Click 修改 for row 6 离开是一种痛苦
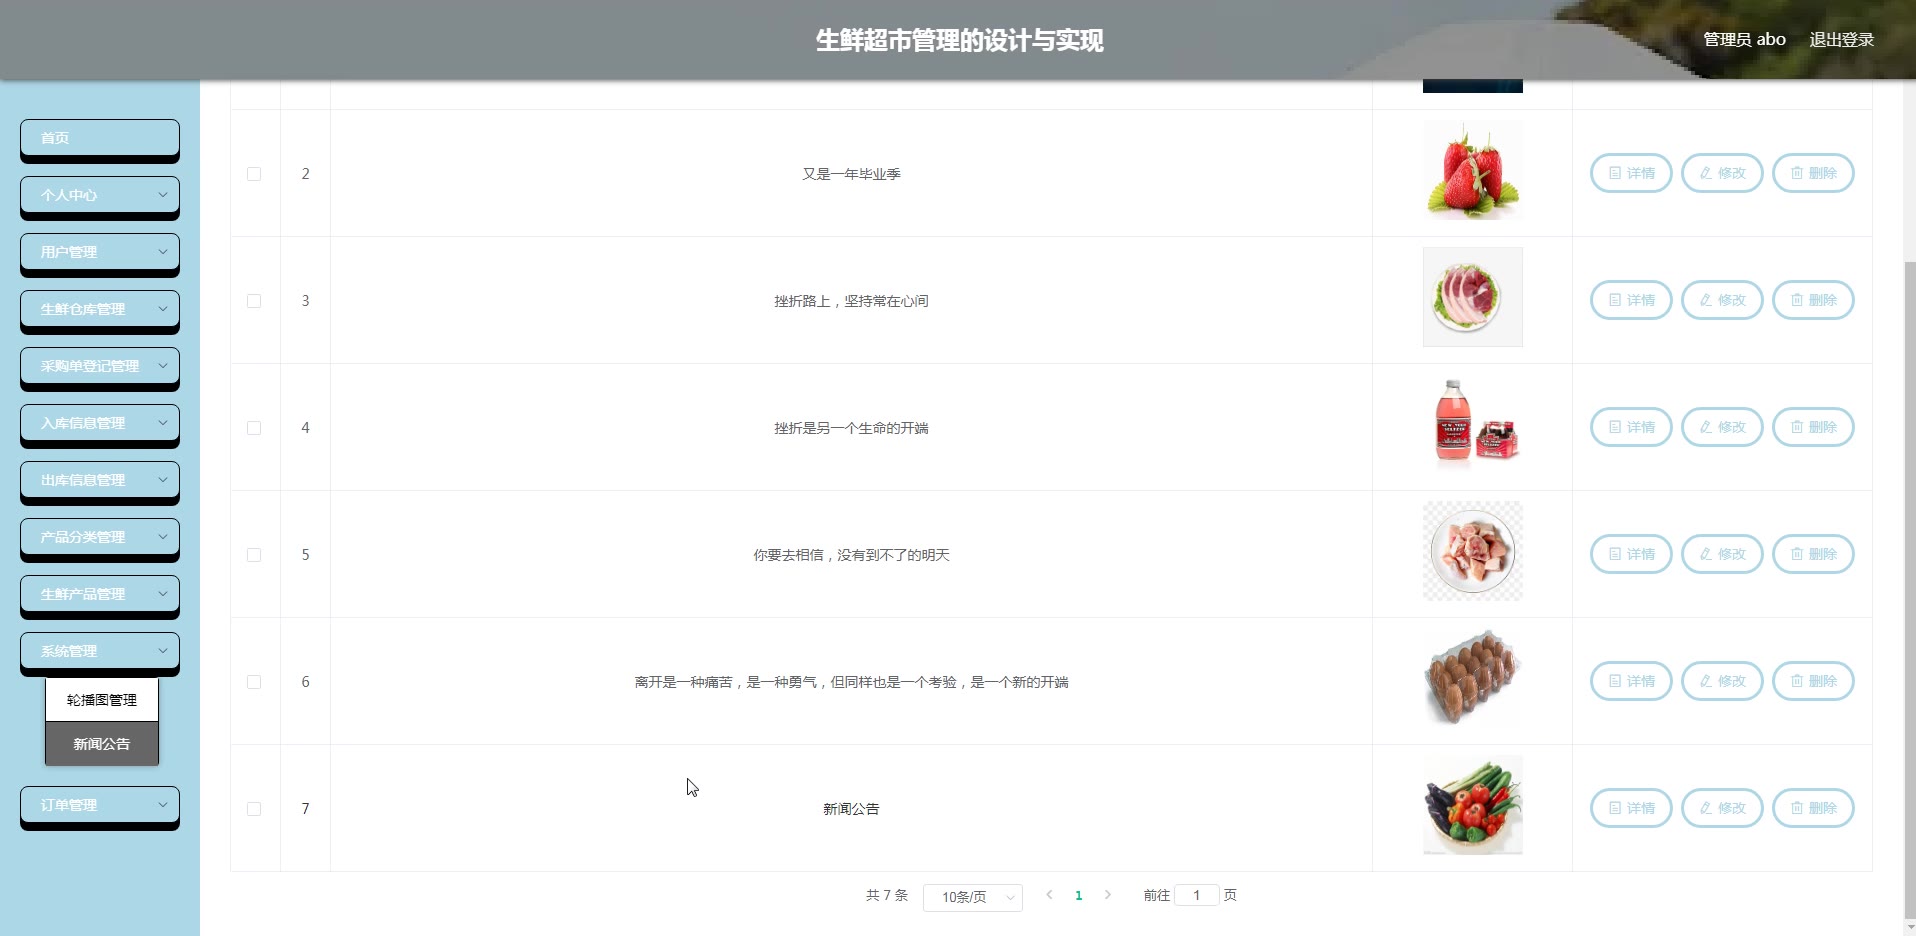The width and height of the screenshot is (1916, 936). click(x=1722, y=681)
